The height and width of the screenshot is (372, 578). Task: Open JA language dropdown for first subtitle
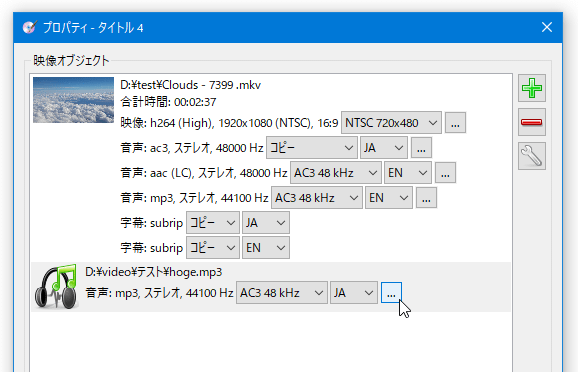pos(265,223)
